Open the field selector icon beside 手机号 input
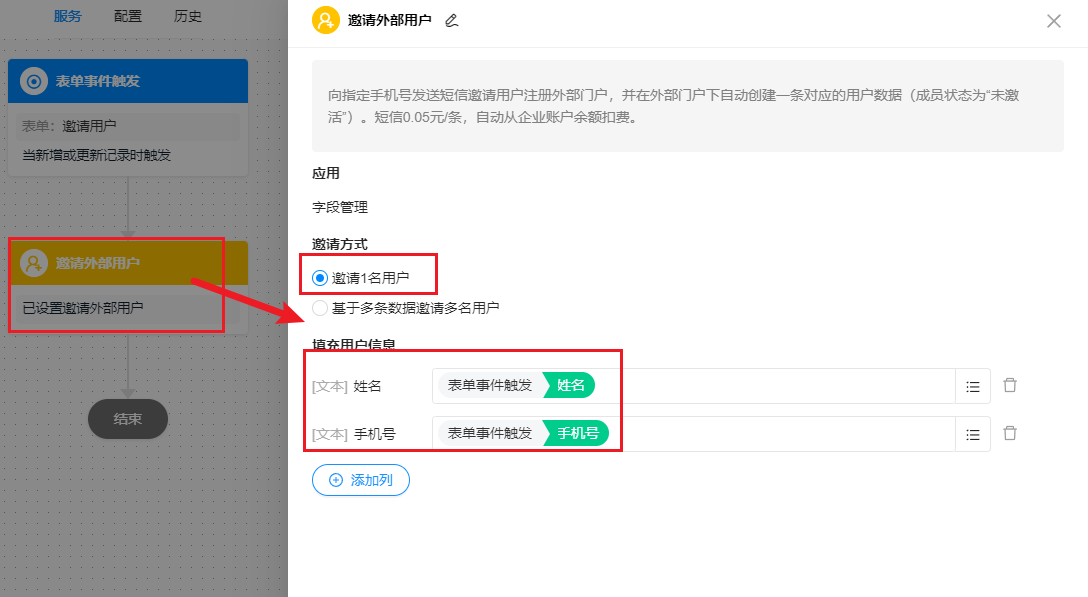 pyautogui.click(x=972, y=434)
